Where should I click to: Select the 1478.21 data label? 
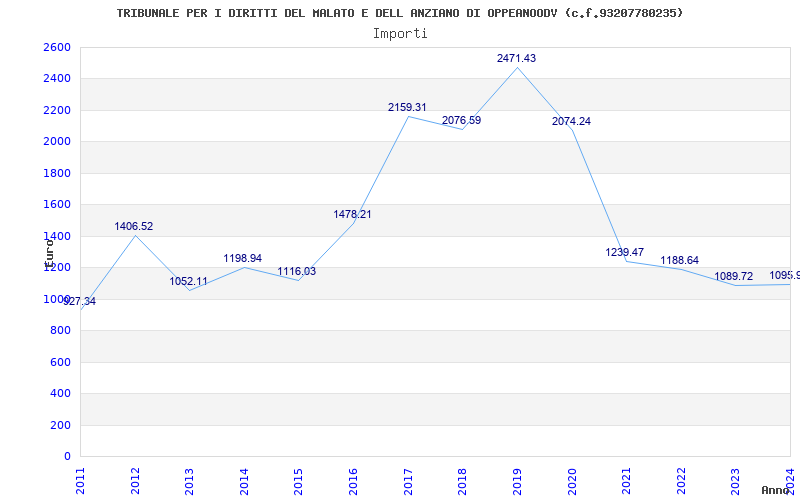[x=353, y=214]
